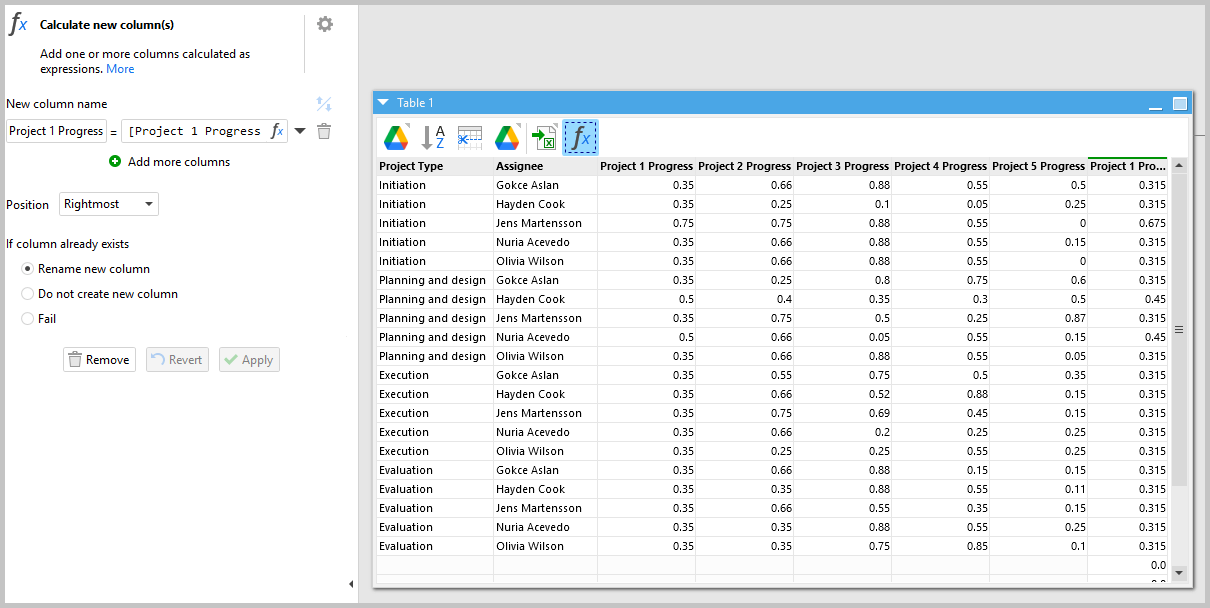This screenshot has width=1210, height=608.
Task: Click the reorder arrows icon above expression
Action: (x=324, y=104)
